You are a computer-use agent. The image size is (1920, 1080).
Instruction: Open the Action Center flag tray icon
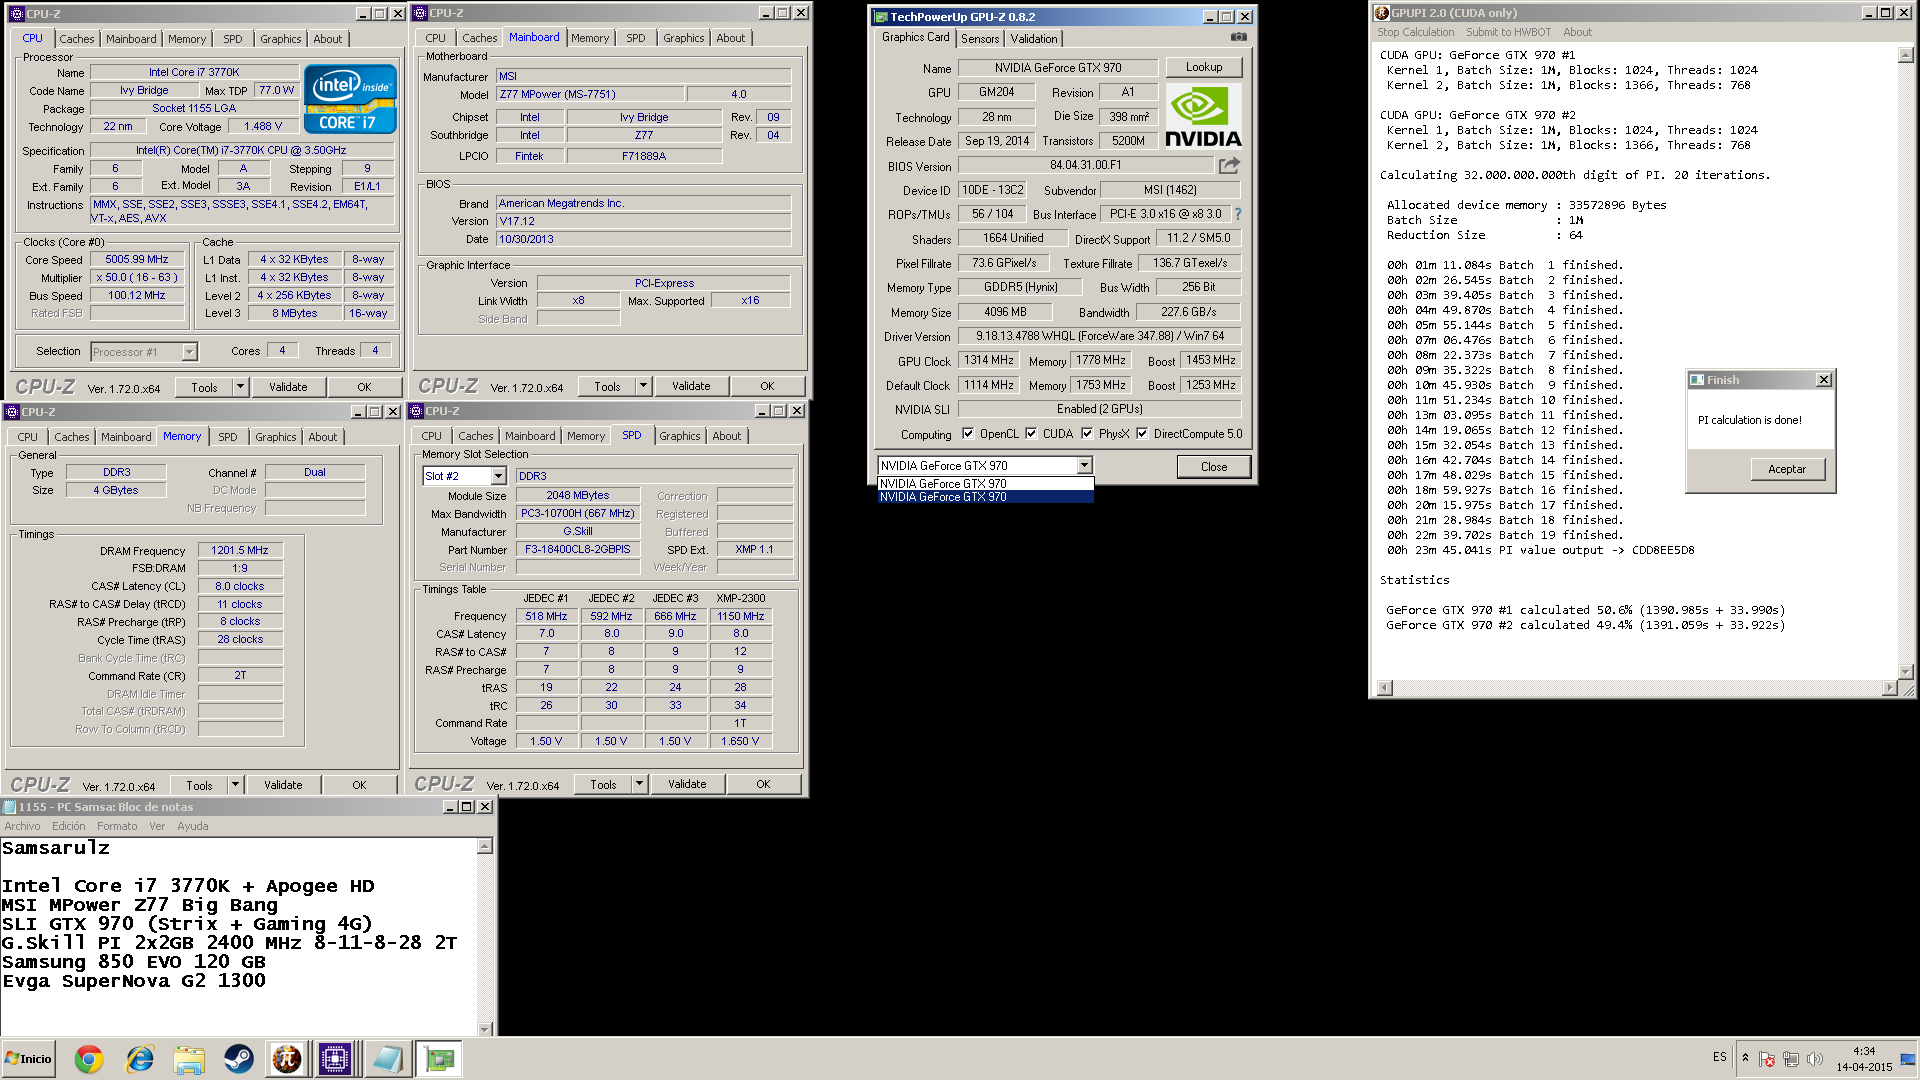point(1767,1059)
